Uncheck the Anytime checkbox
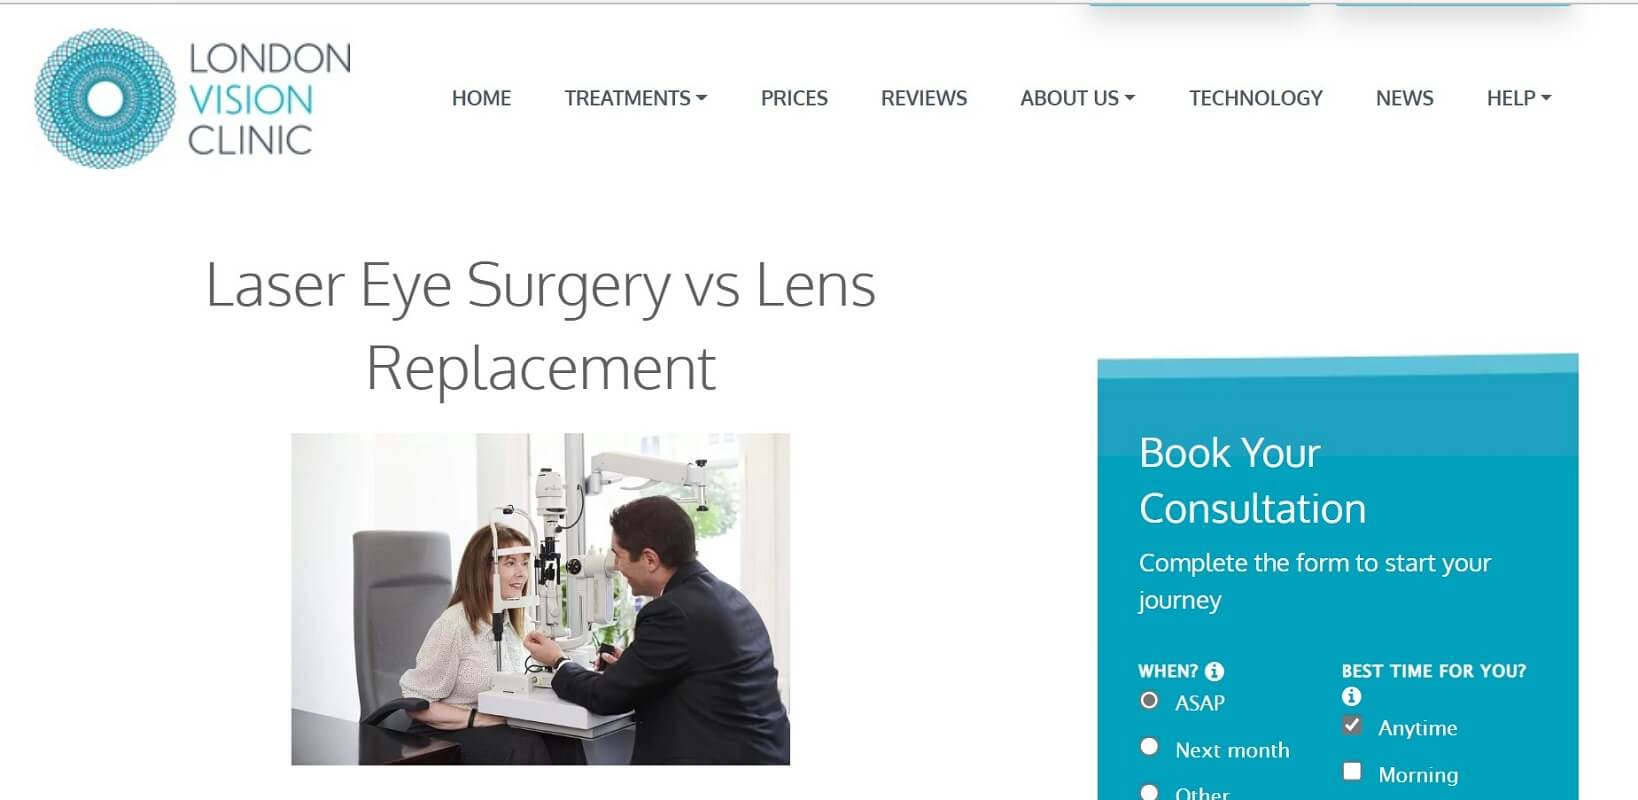Viewport: 1638px width, 800px height. (1352, 725)
